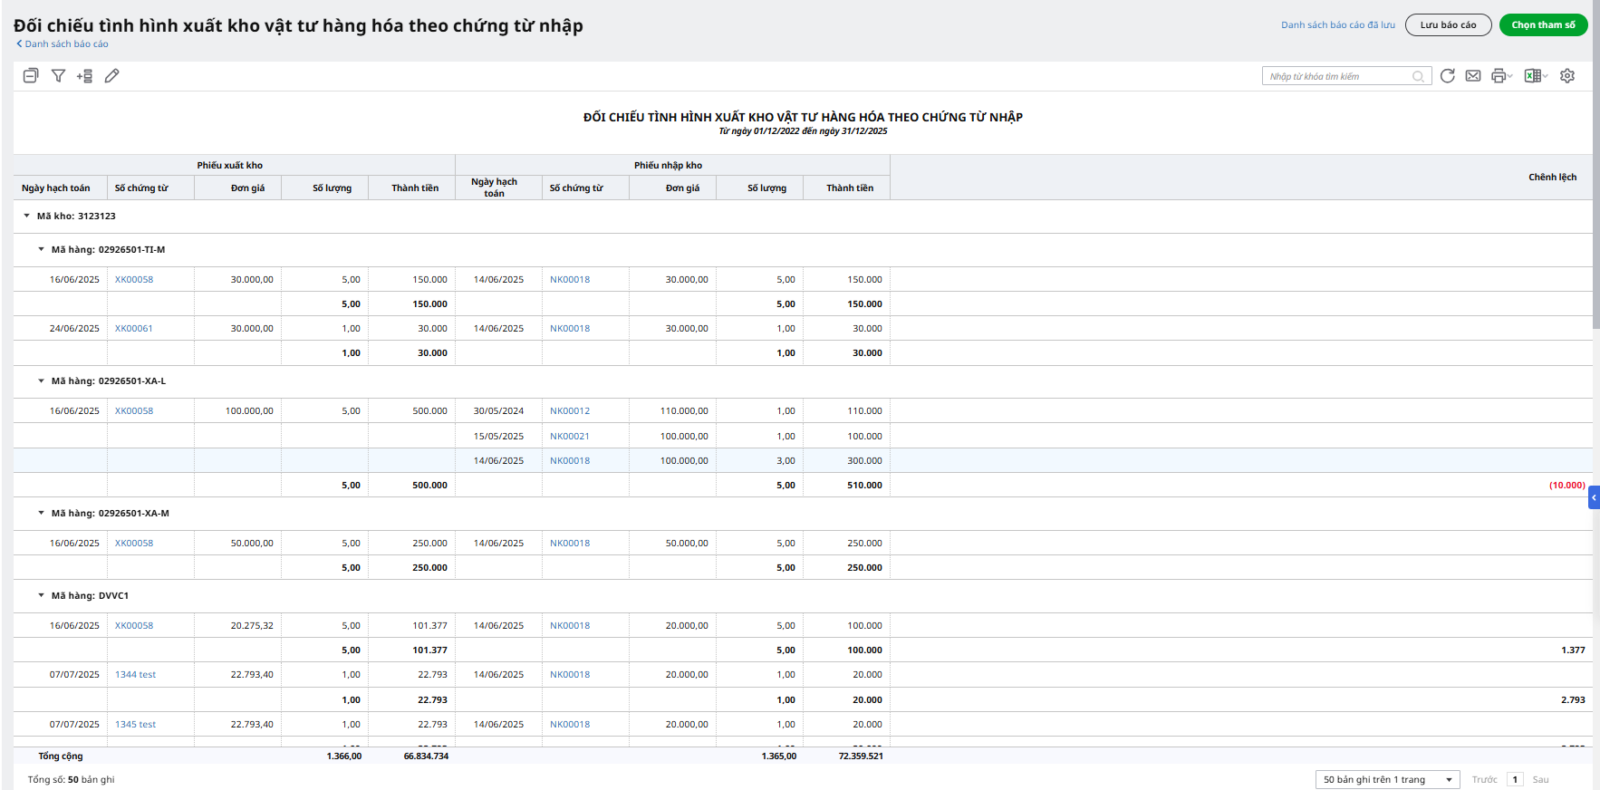Open the Excel export dropdown
Image resolution: width=1600 pixels, height=790 pixels.
point(1536,76)
